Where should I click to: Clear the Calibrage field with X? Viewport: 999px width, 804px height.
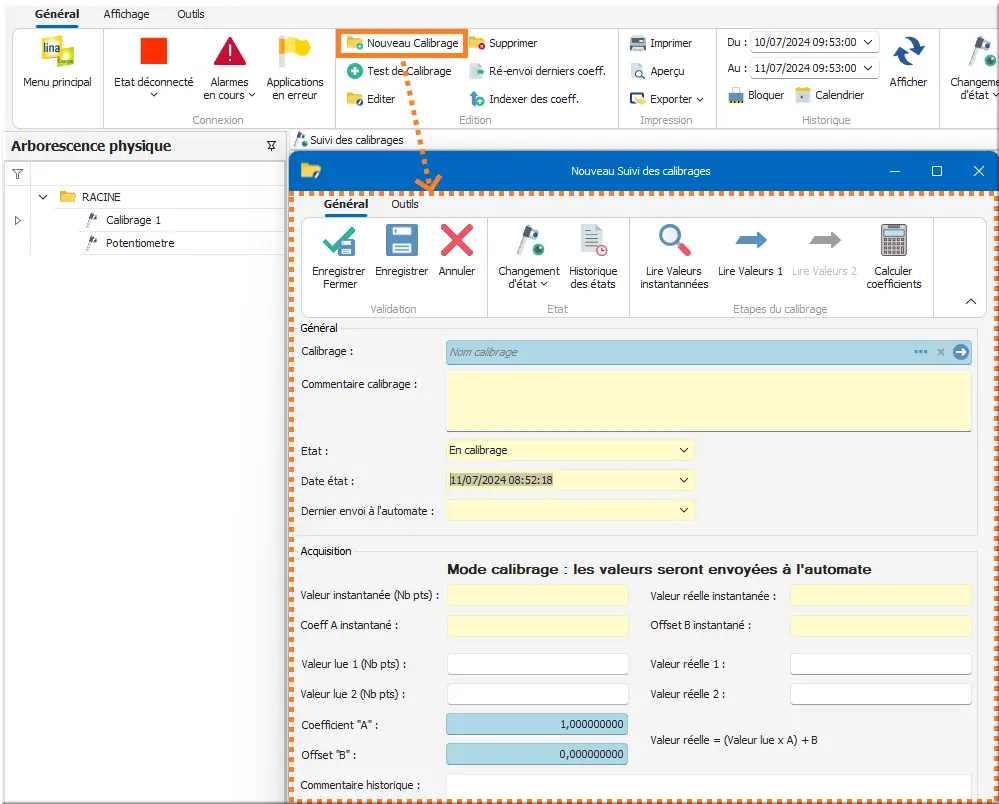pyautogui.click(x=940, y=352)
